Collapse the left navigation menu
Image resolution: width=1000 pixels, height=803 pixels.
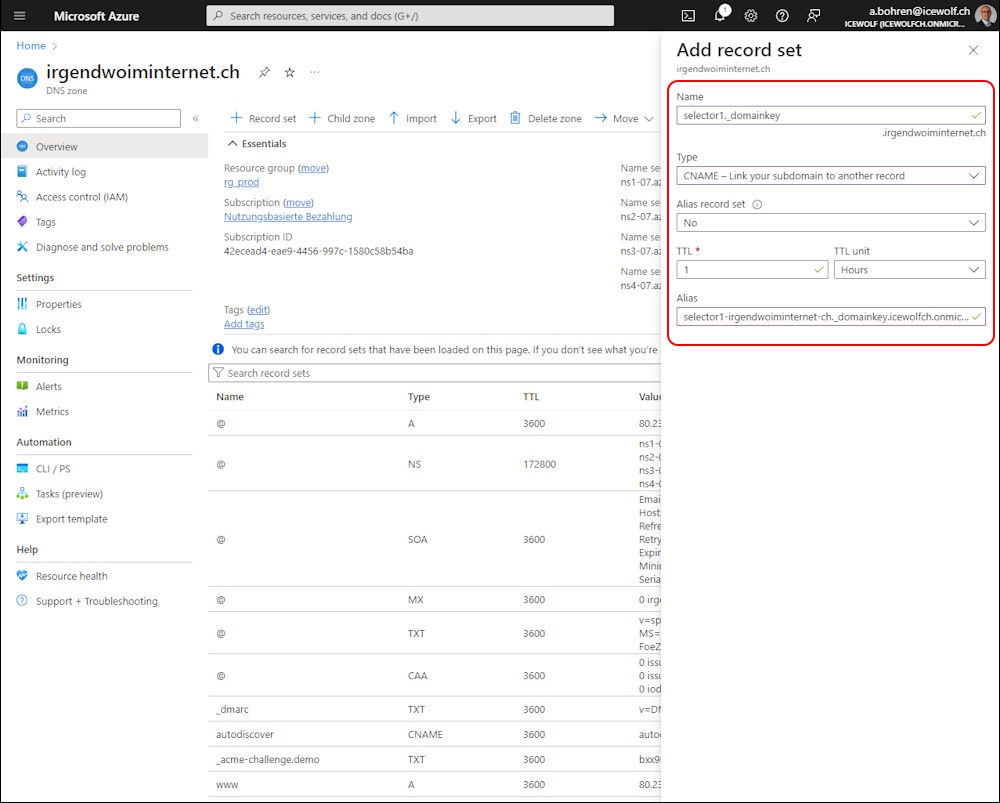click(x=196, y=119)
